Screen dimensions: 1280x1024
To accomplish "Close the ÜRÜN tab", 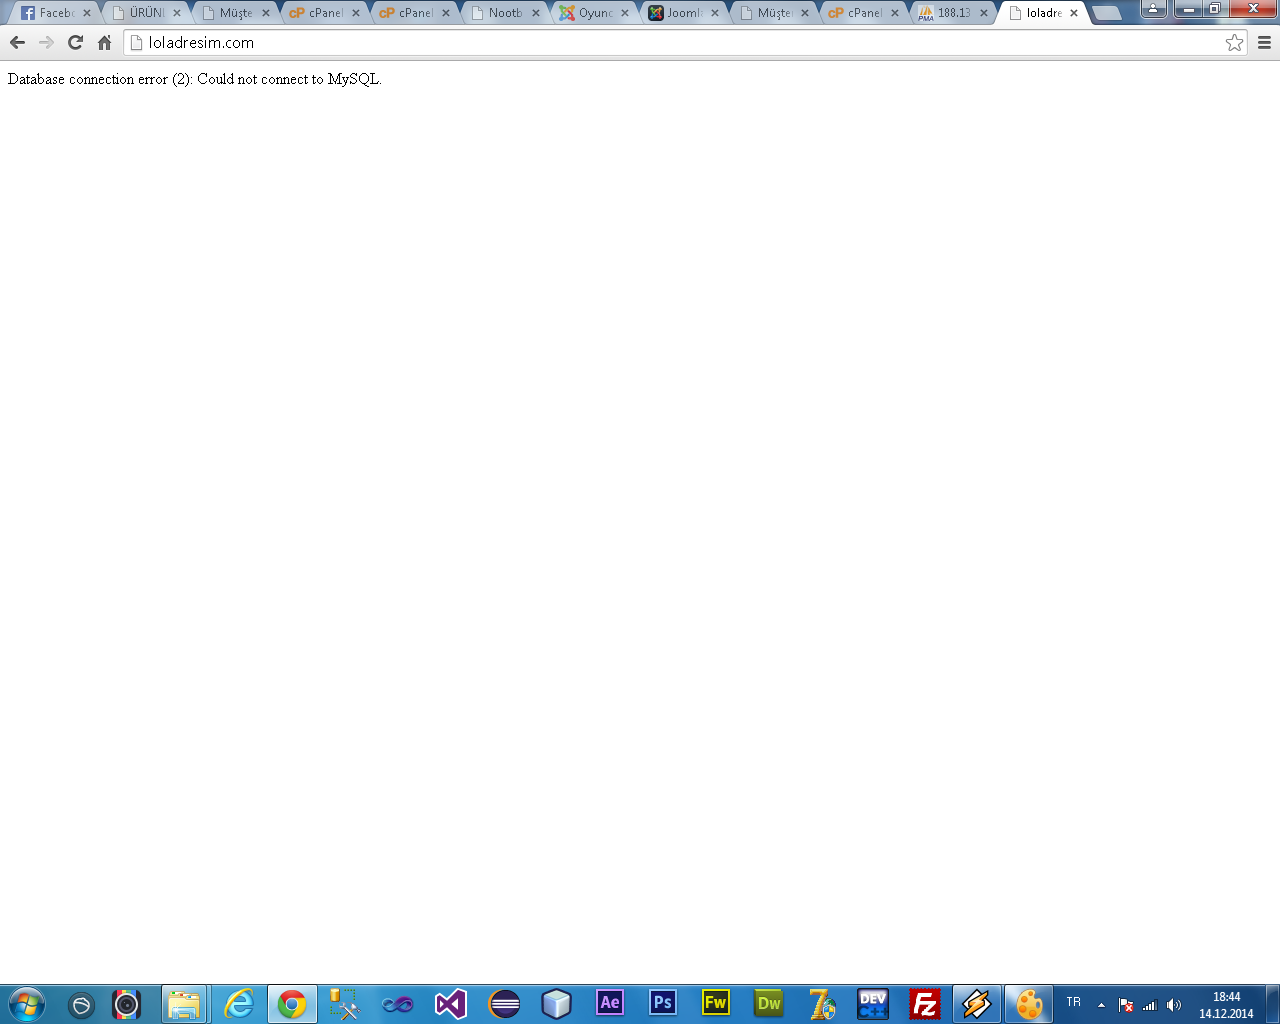I will (176, 13).
